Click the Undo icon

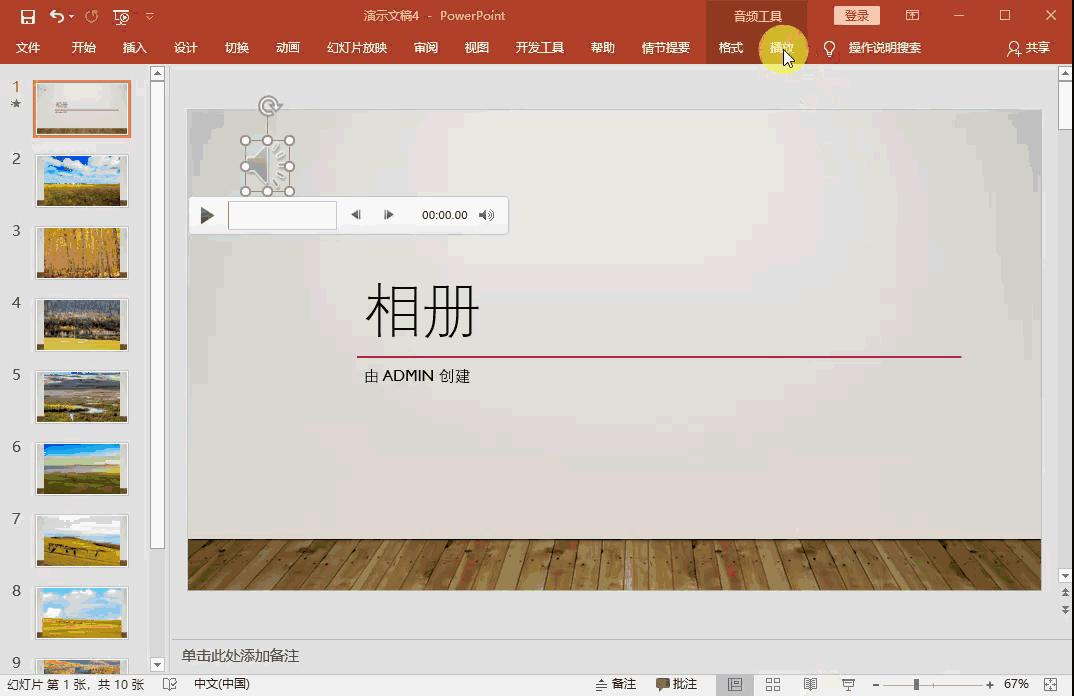[55, 16]
